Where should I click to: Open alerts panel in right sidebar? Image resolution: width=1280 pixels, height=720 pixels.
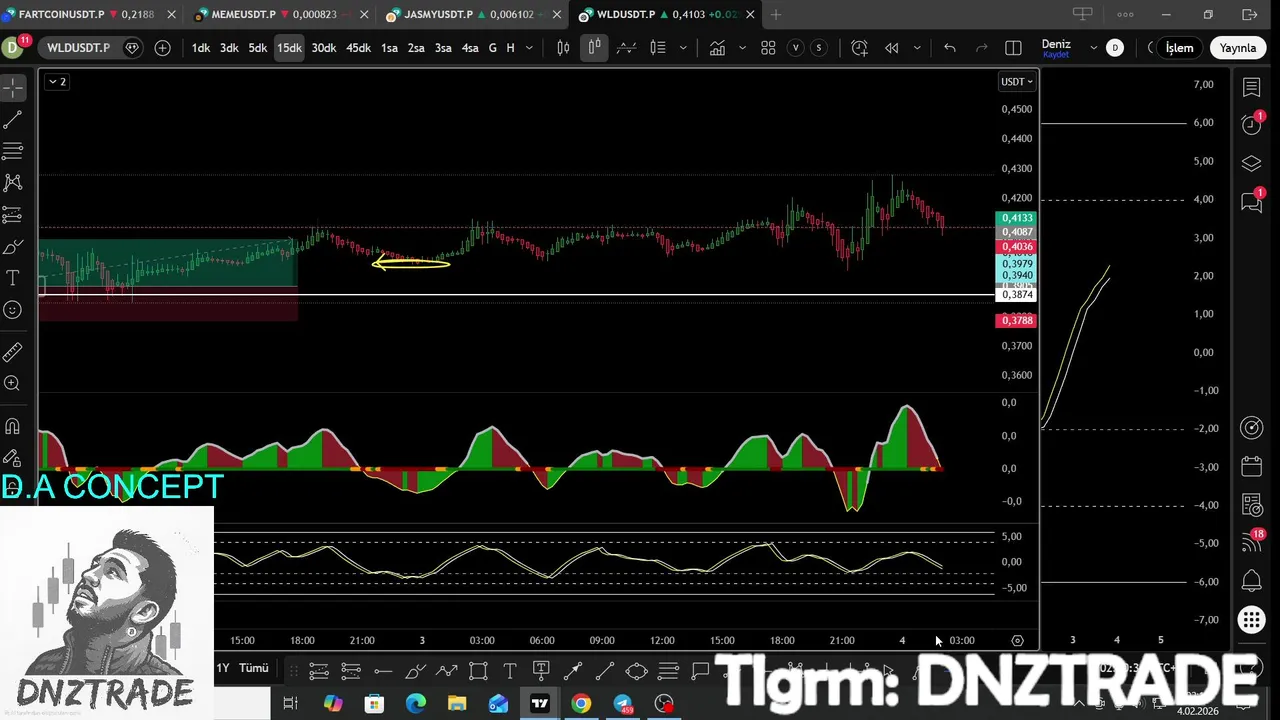(1252, 125)
